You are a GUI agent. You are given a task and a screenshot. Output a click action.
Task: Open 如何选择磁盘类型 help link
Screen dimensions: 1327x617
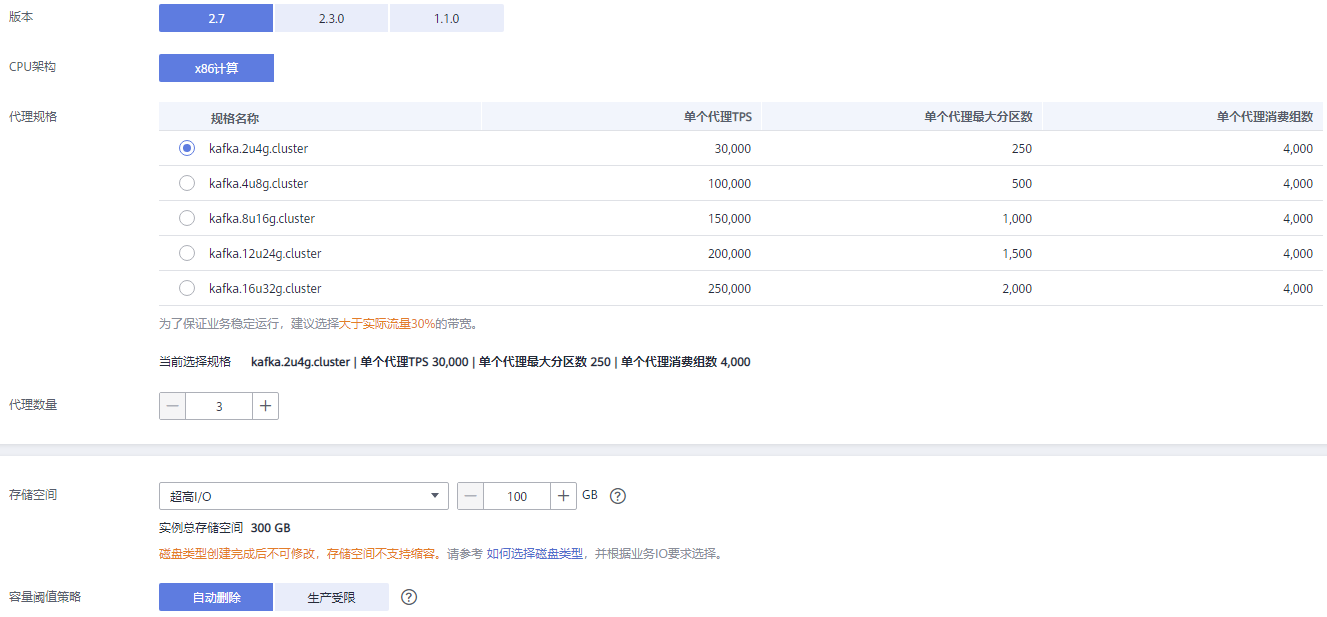point(534,553)
